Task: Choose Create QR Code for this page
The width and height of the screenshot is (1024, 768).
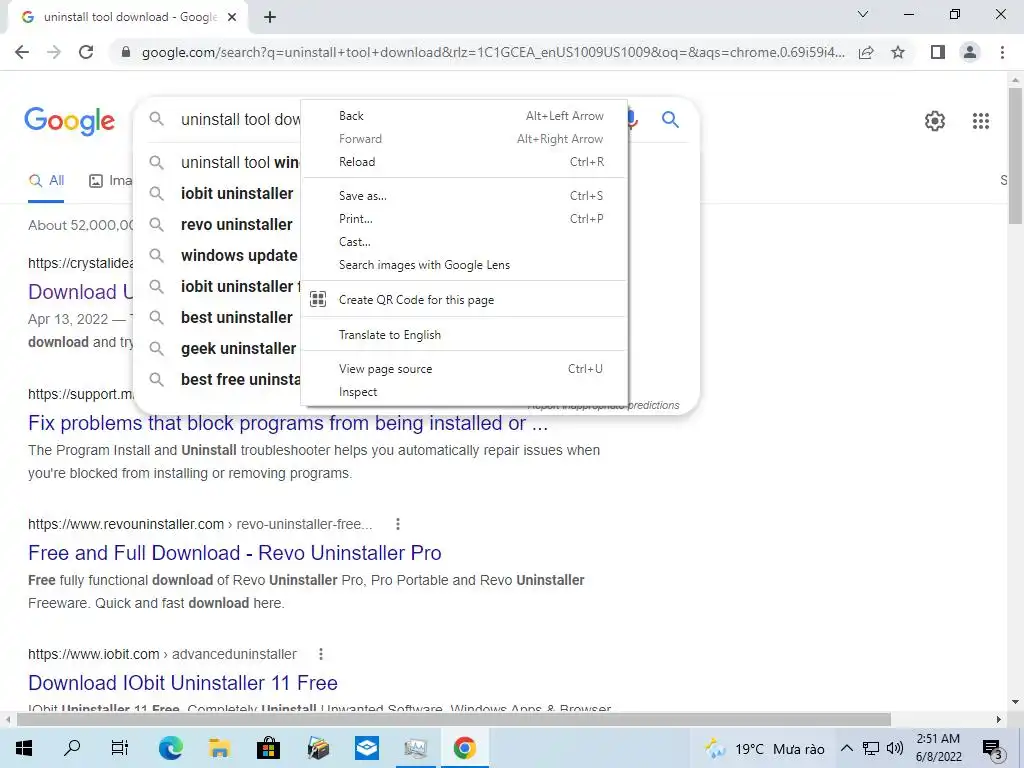Action: (464, 300)
